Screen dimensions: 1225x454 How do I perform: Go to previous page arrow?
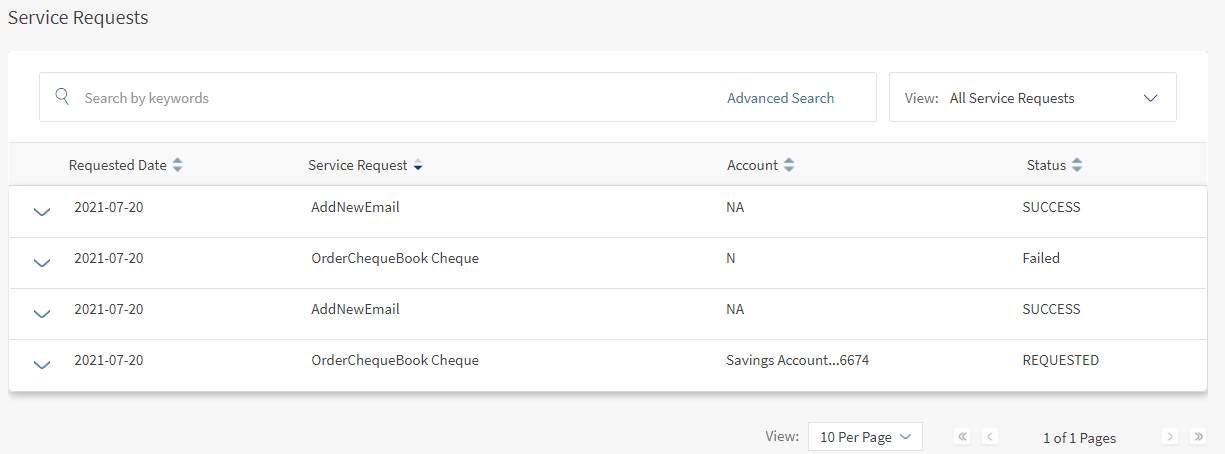coord(990,437)
